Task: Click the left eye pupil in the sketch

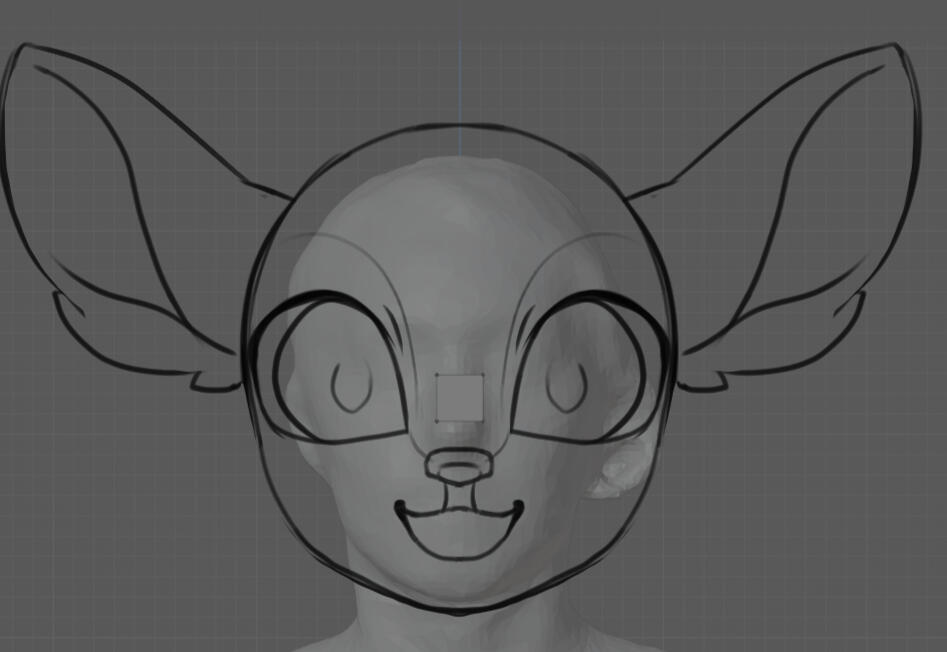Action: point(351,388)
